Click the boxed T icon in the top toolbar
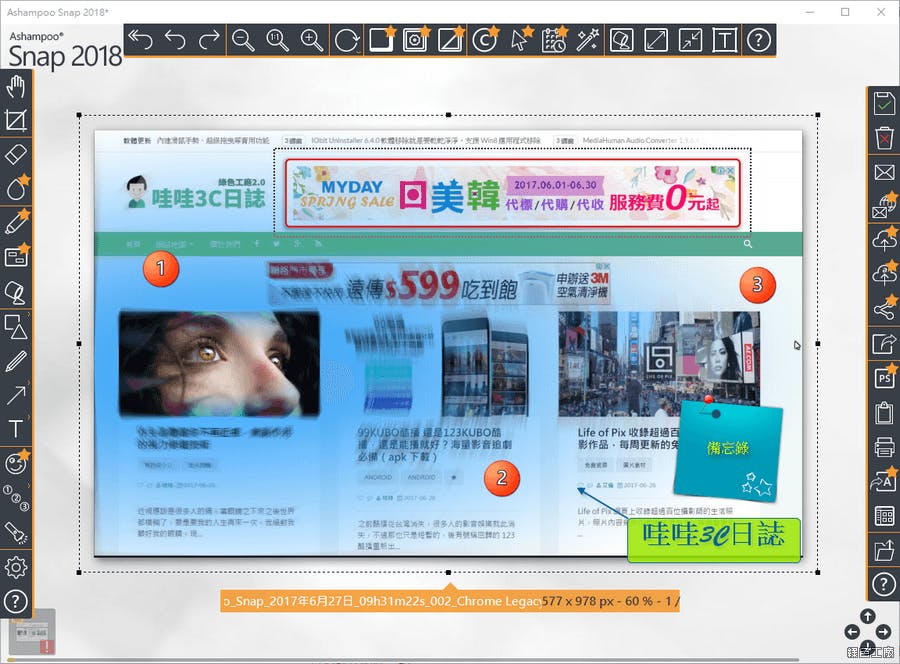Screen dimensions: 900x664 [x=724, y=40]
